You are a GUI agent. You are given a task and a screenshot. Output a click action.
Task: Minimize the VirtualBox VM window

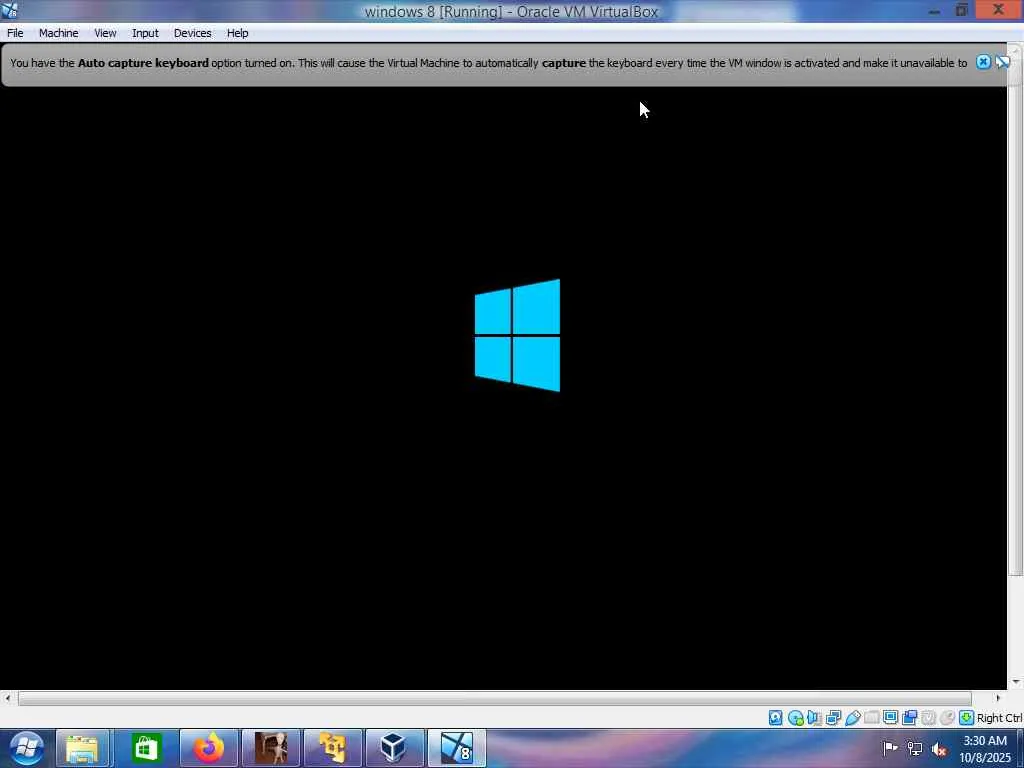(x=935, y=10)
